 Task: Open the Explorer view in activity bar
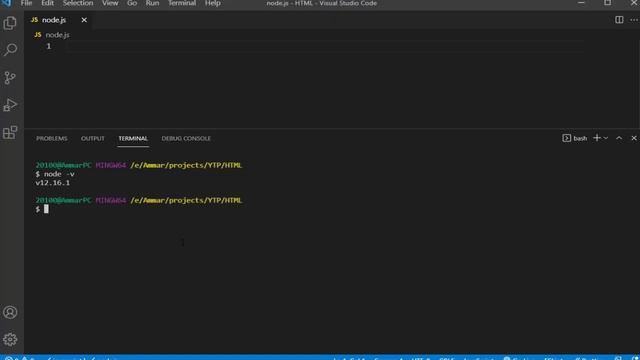tap(10, 23)
